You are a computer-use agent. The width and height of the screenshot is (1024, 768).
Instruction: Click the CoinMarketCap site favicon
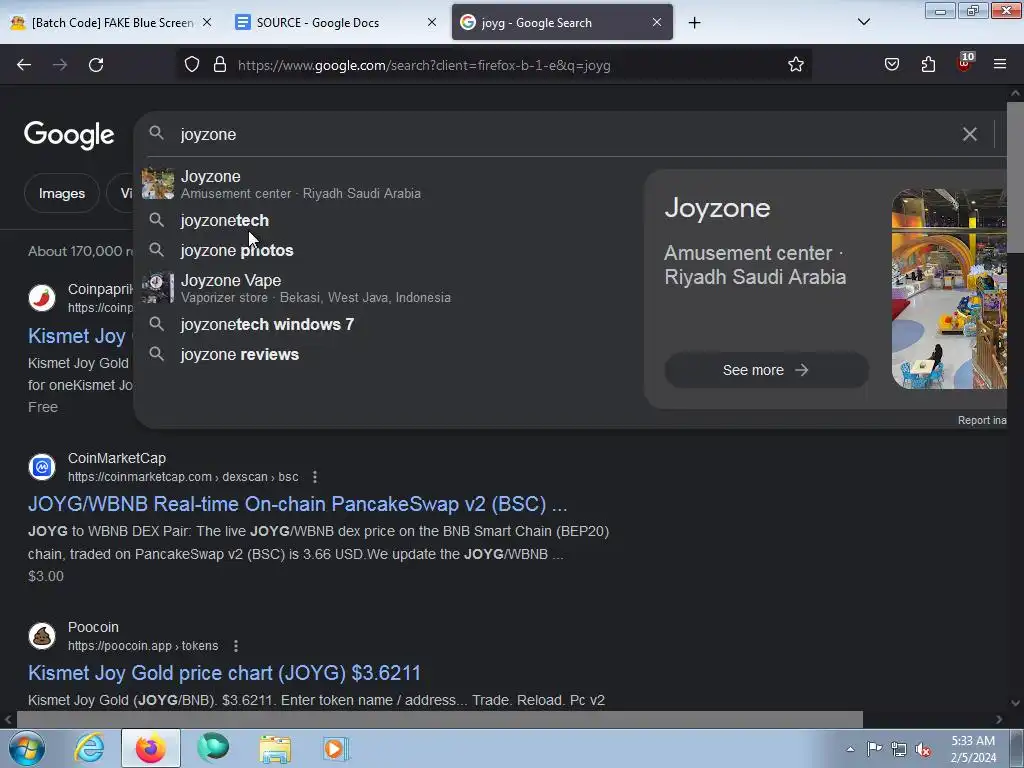[x=42, y=467]
